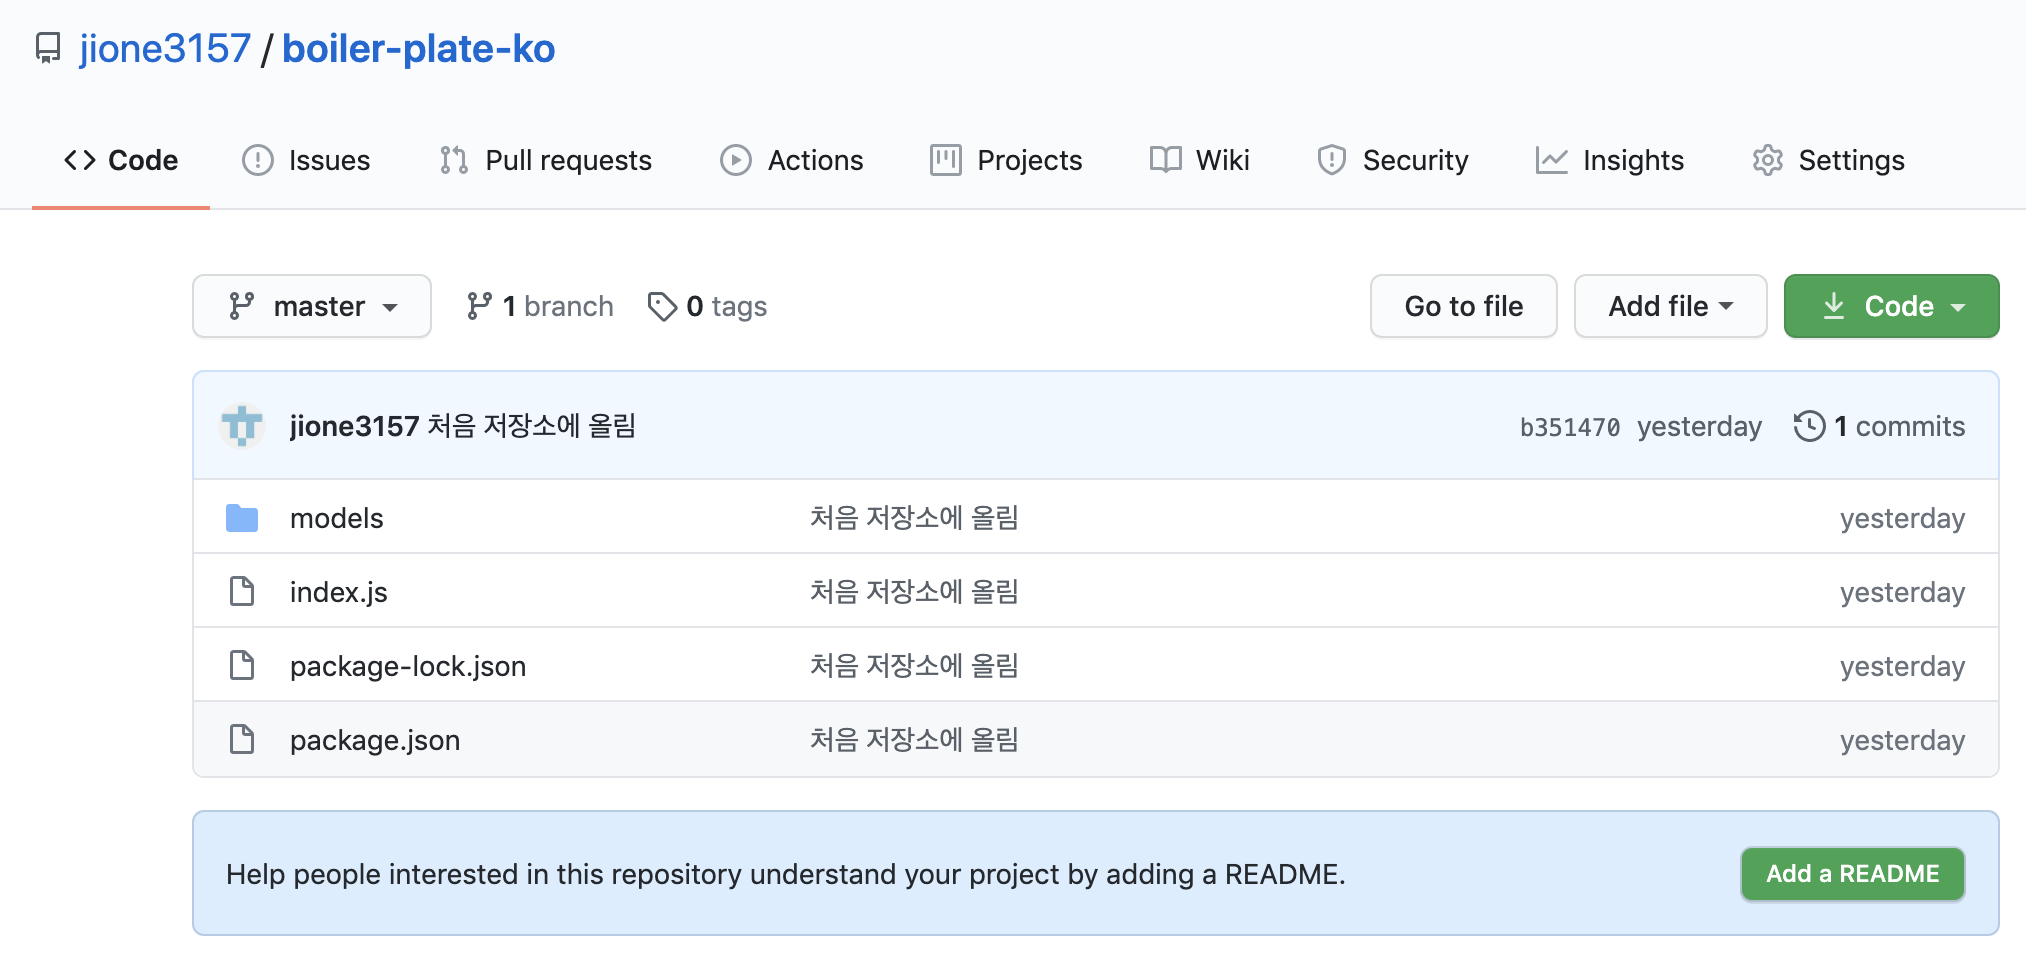Screen dimensions: 2026x964
Task: Click the Settings gear icon
Action: pyautogui.click(x=1768, y=160)
